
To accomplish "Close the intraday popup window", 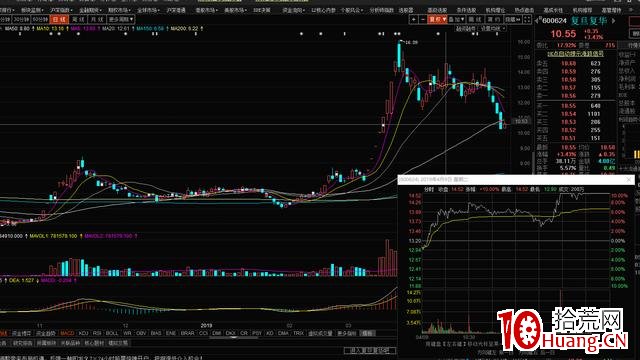I will pyautogui.click(x=629, y=180).
